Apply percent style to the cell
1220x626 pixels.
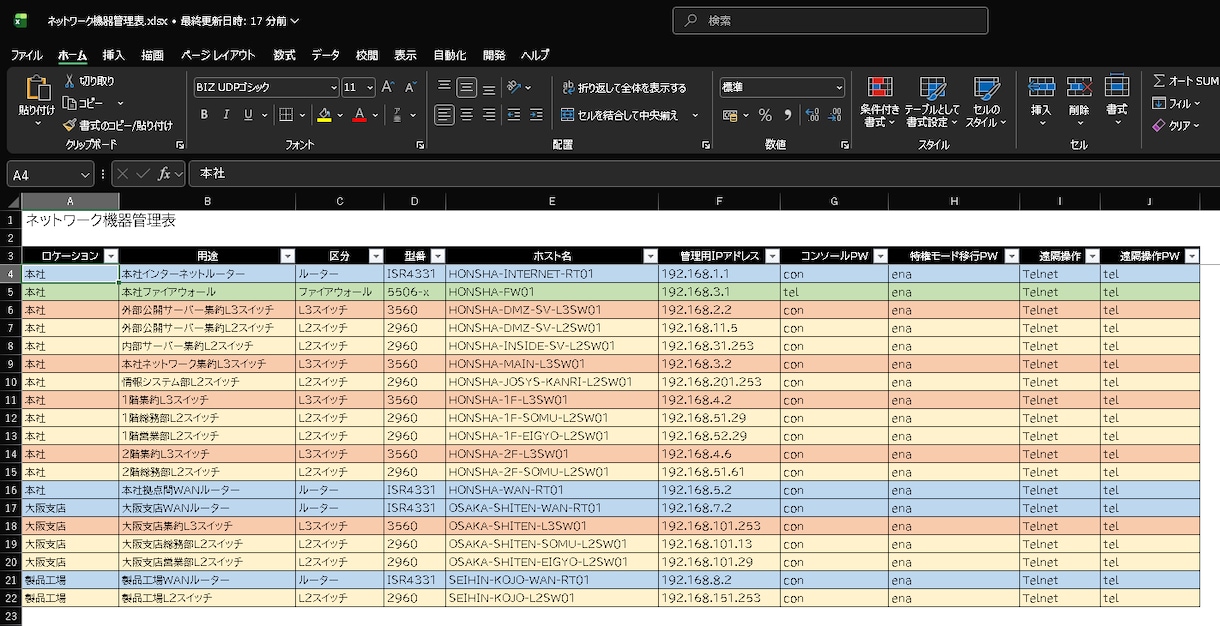(x=765, y=115)
